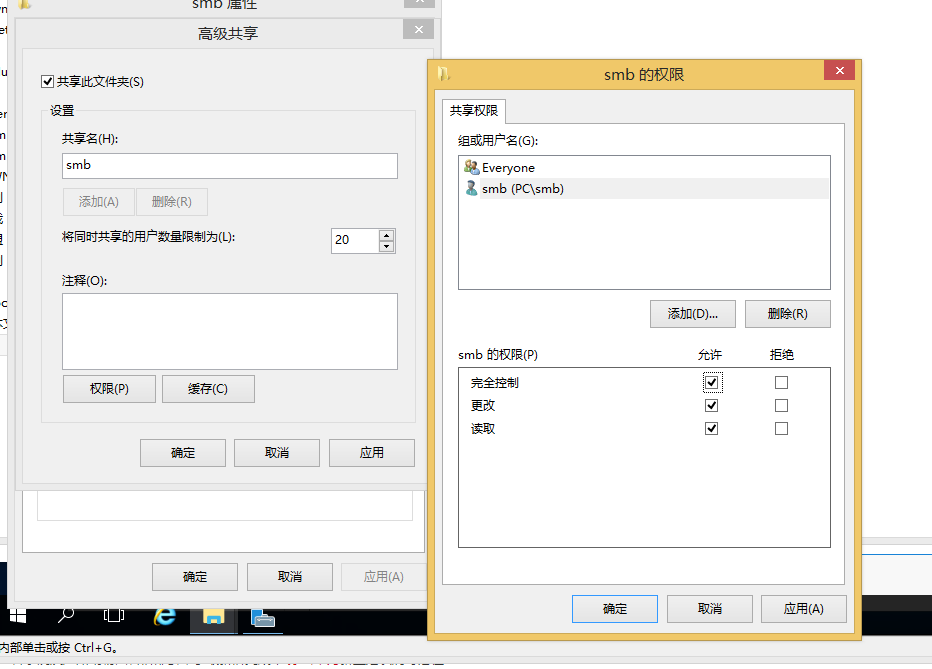Open Server Manager taskbar icon
Screen dimensions: 932x669
click(x=262, y=617)
